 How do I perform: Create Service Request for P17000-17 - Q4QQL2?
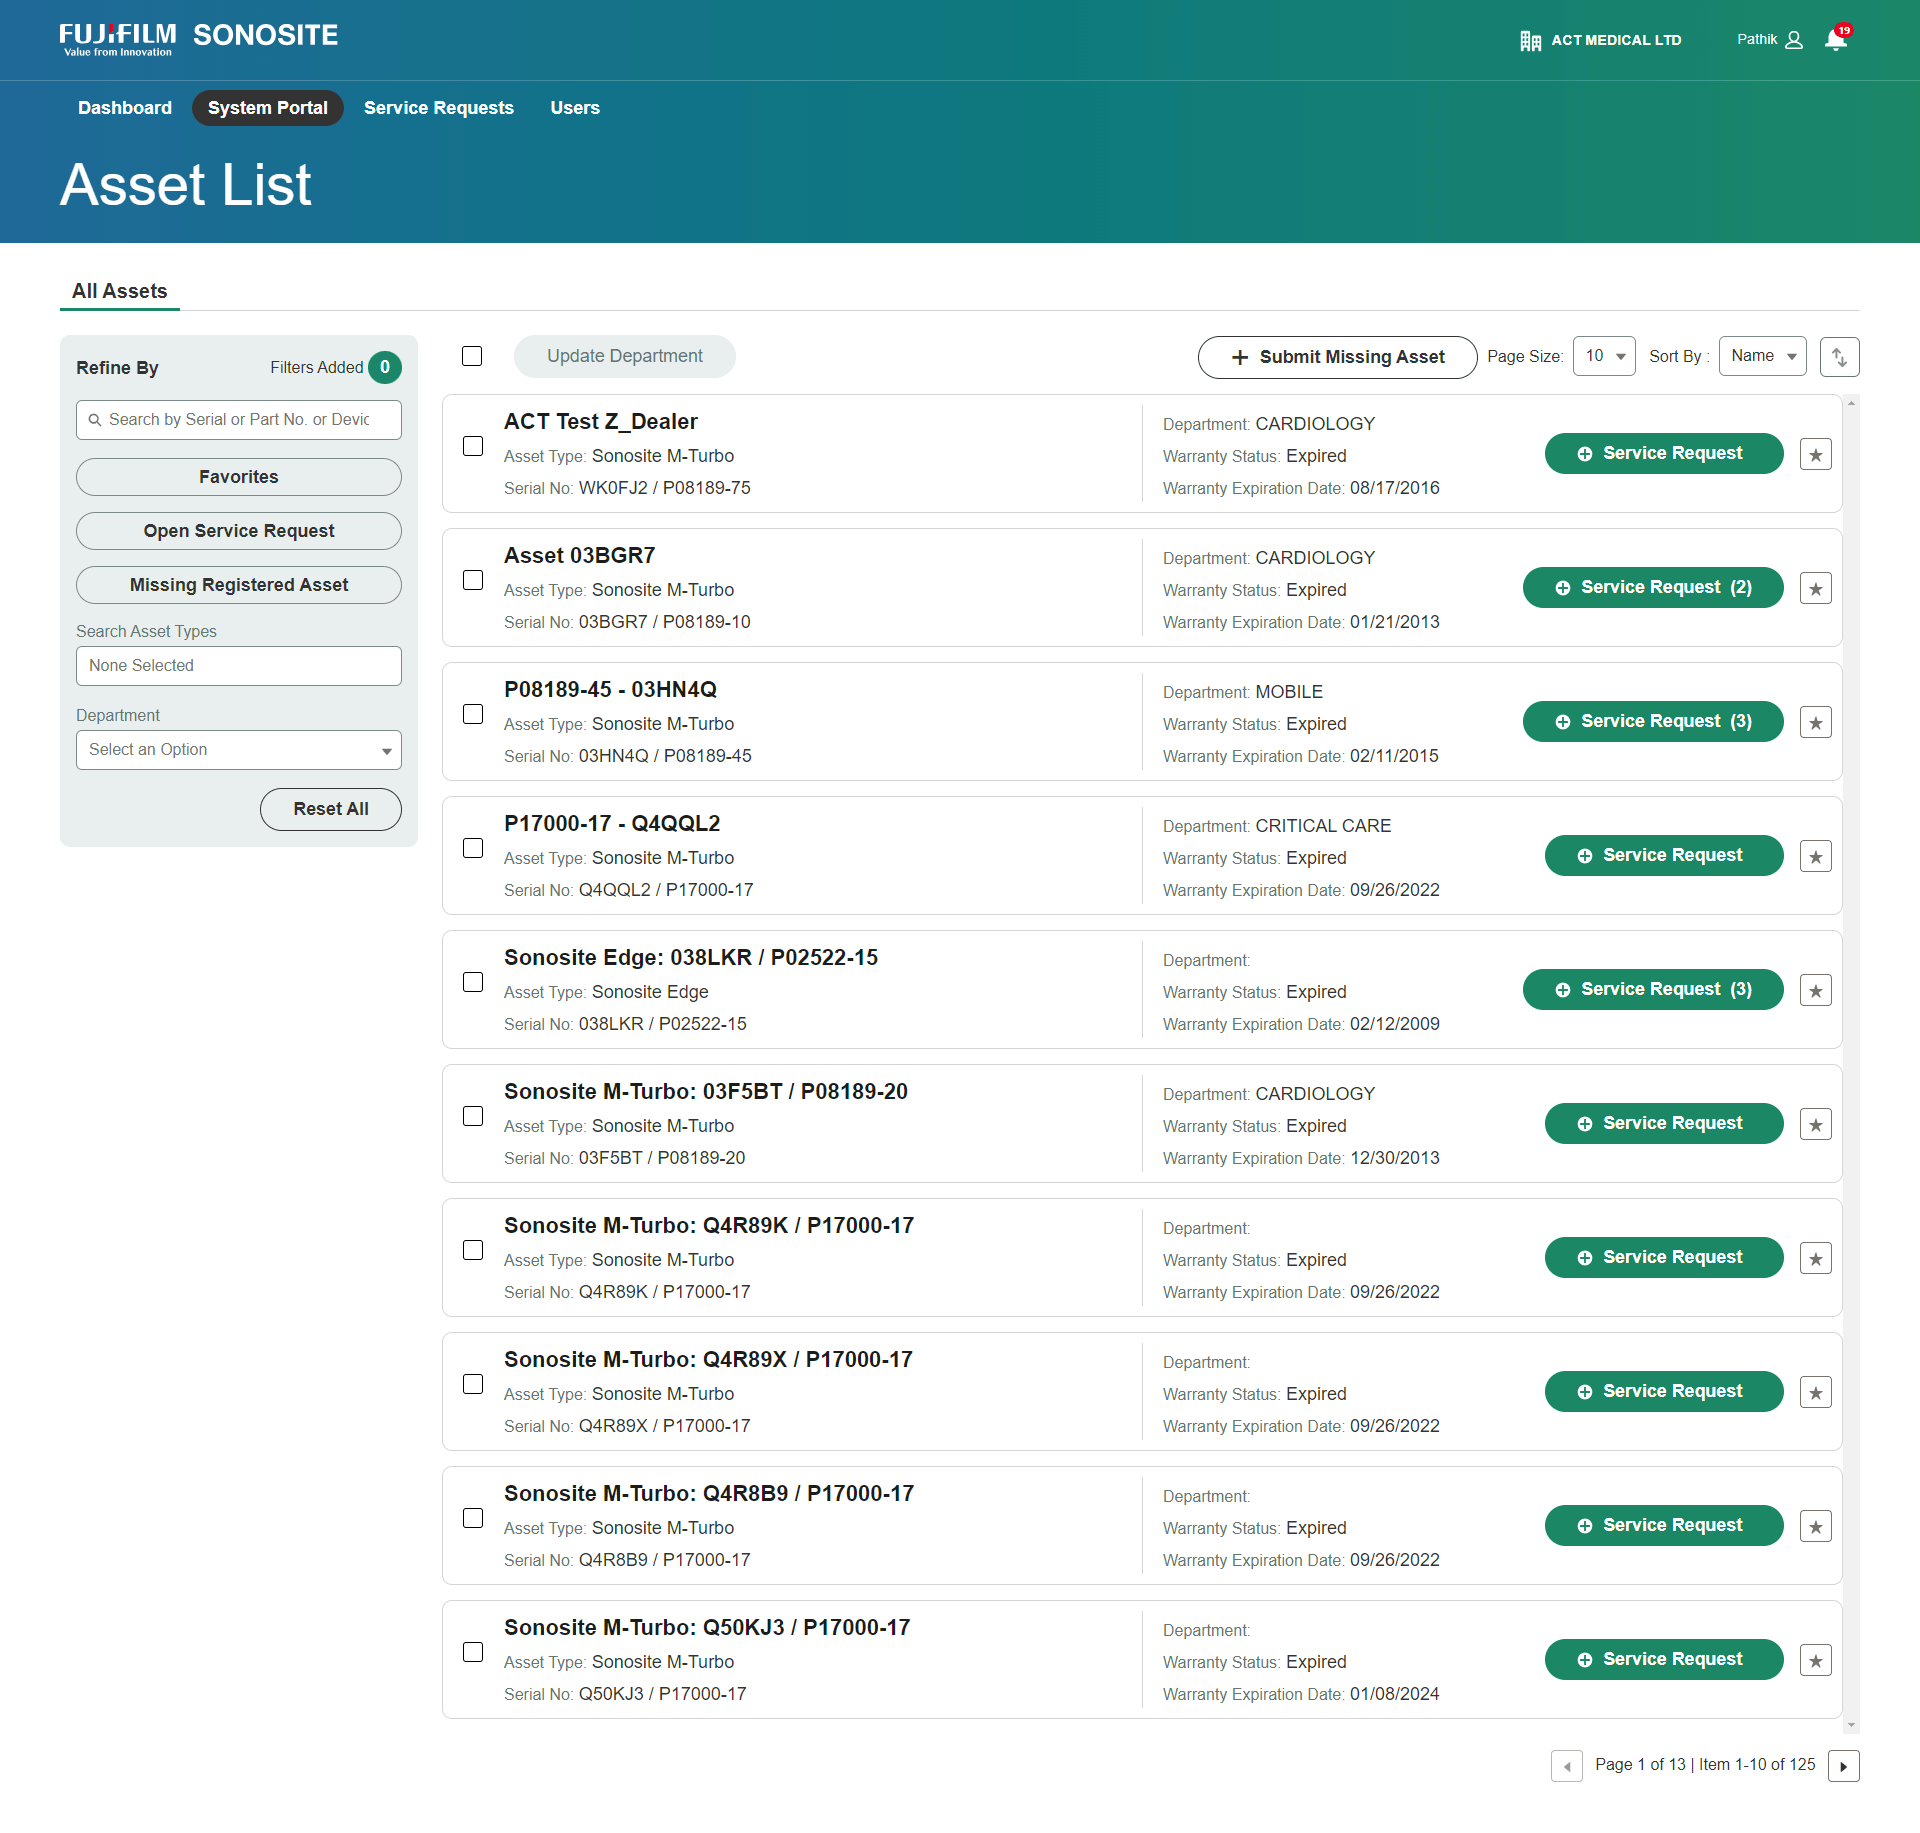(1664, 856)
